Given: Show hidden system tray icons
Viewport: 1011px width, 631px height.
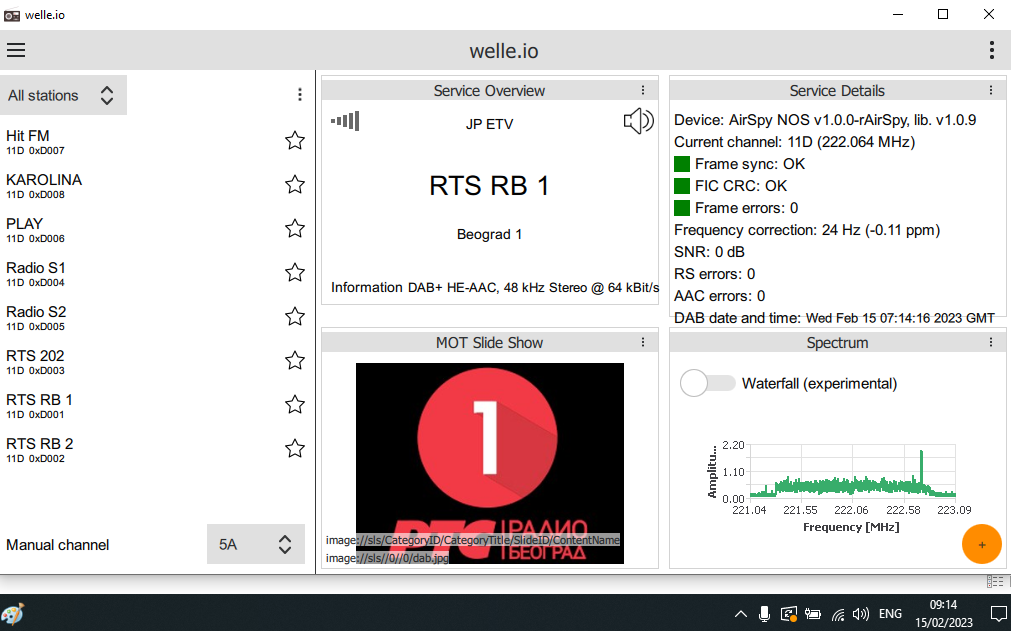Looking at the screenshot, I should coord(741,614).
